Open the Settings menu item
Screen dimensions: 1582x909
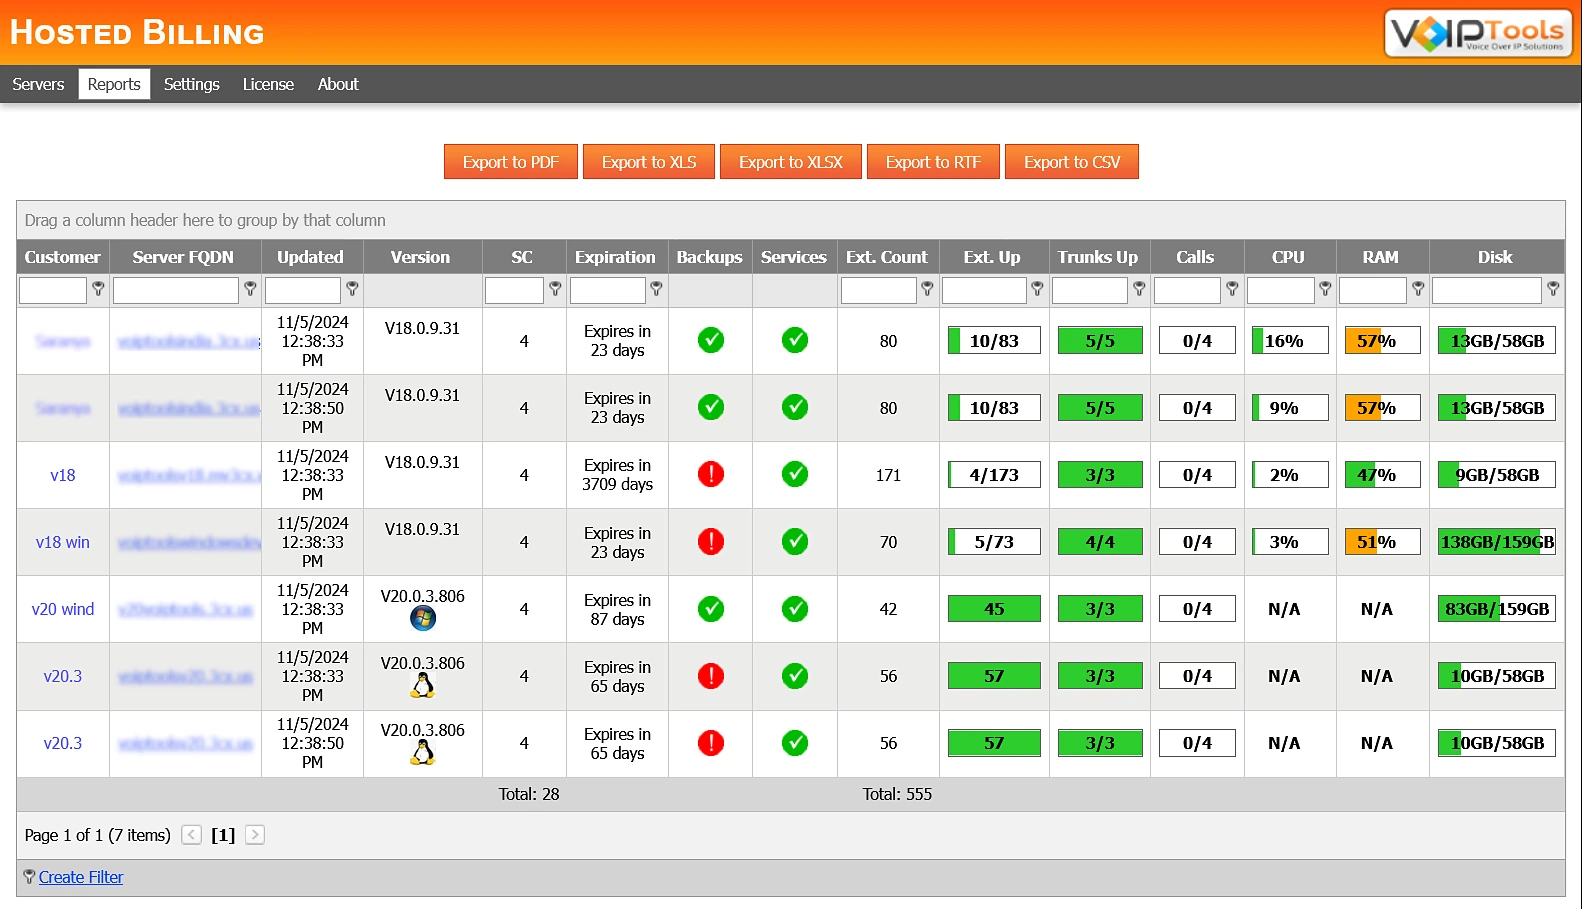pos(192,84)
